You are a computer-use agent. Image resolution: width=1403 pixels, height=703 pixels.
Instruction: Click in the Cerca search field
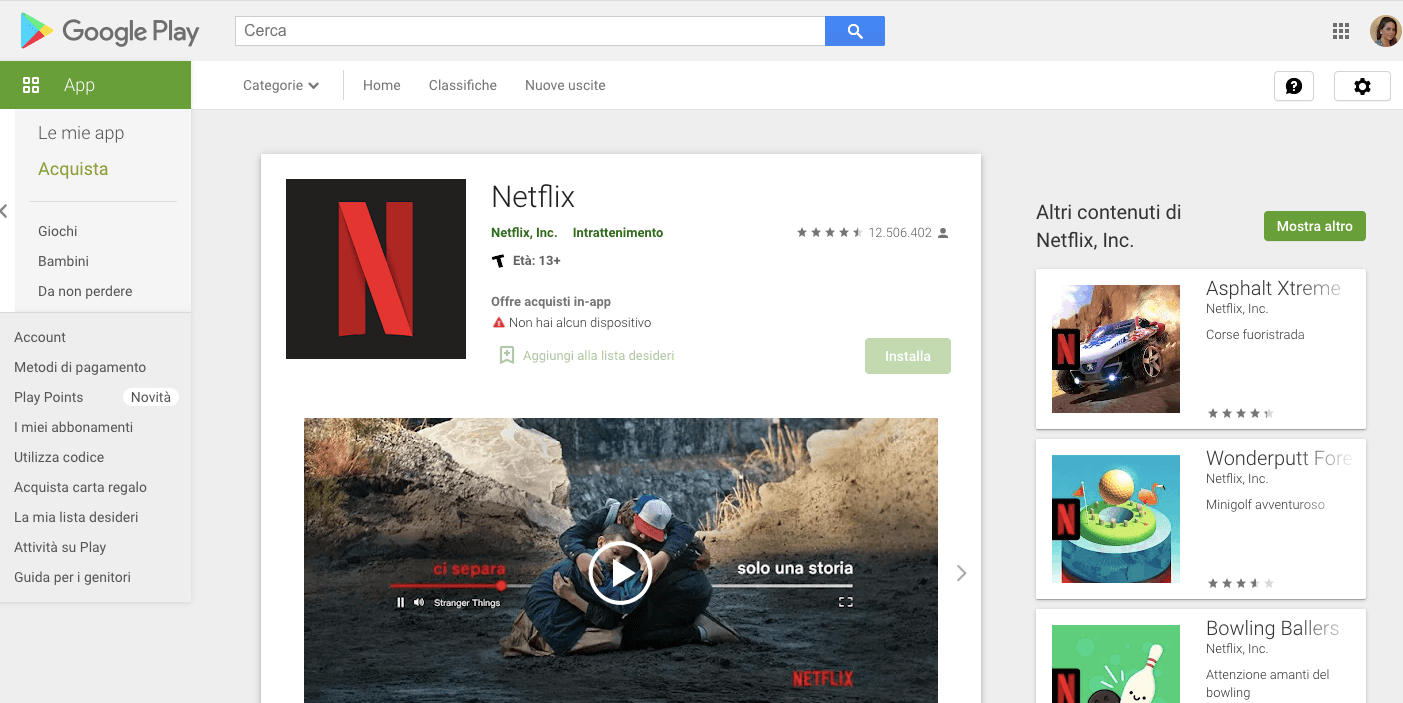click(x=530, y=31)
